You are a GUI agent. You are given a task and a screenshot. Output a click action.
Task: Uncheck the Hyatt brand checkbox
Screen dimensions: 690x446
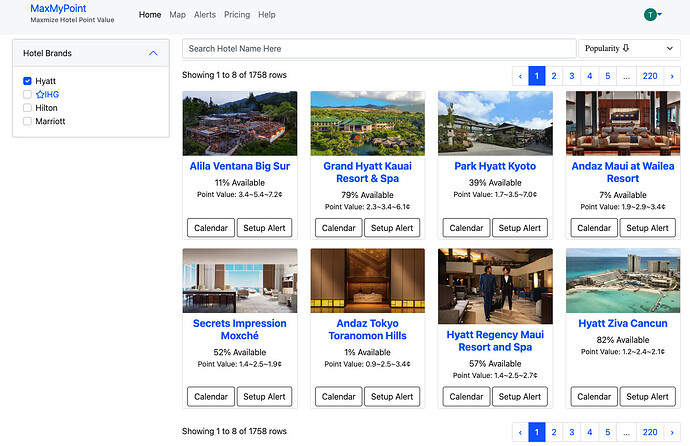click(27, 81)
